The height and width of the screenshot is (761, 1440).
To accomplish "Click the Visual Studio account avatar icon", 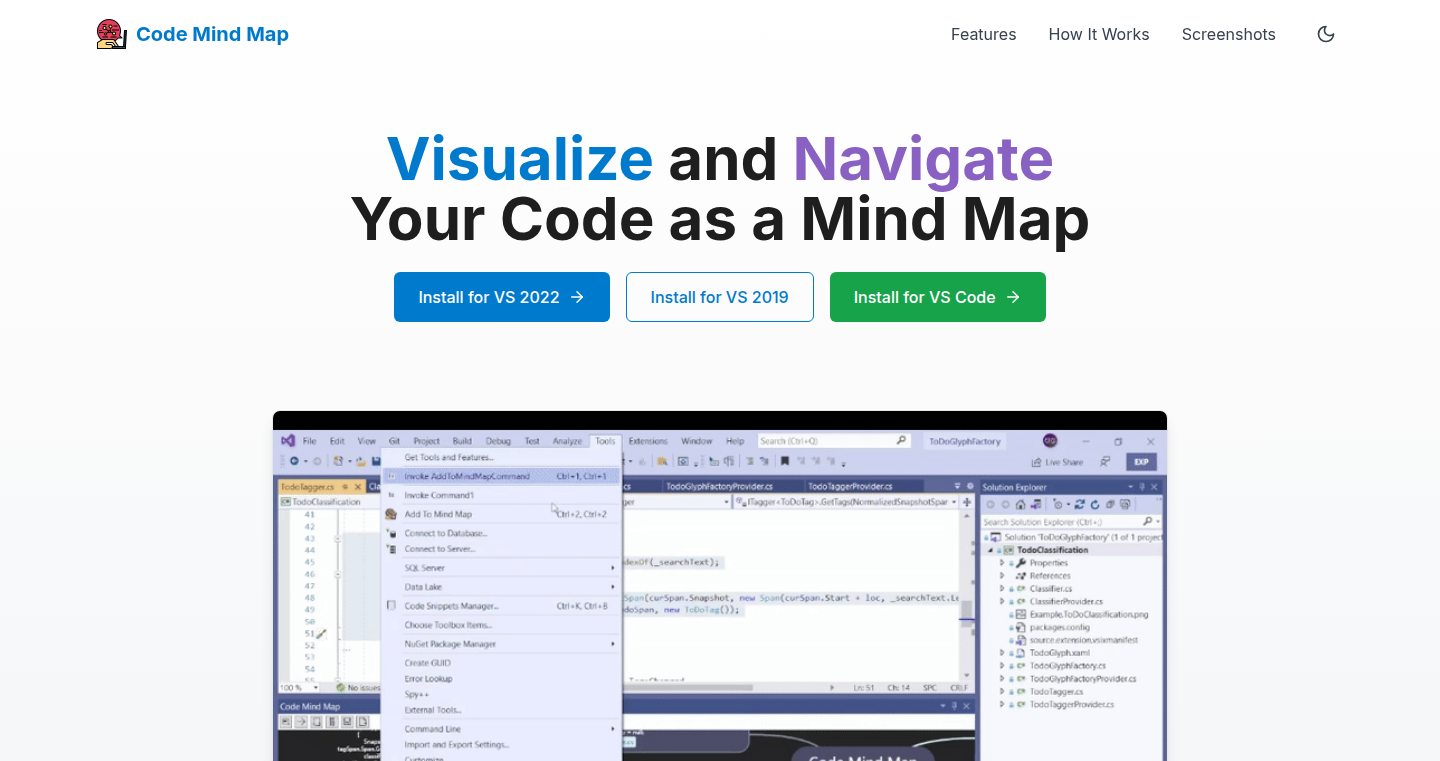I will tap(1050, 440).
